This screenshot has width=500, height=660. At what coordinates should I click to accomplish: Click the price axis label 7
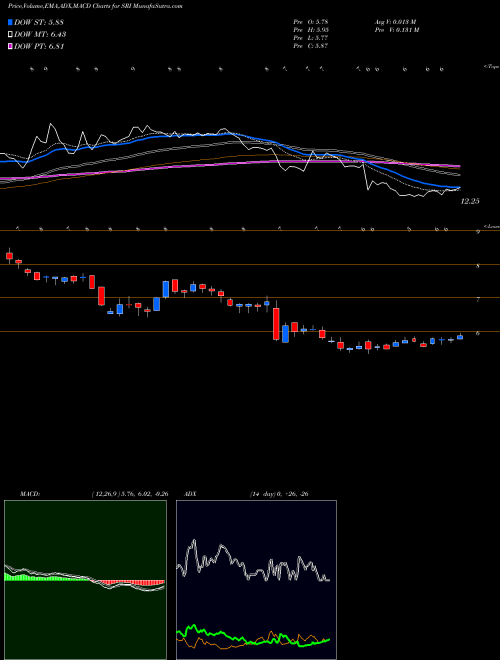coord(478,300)
